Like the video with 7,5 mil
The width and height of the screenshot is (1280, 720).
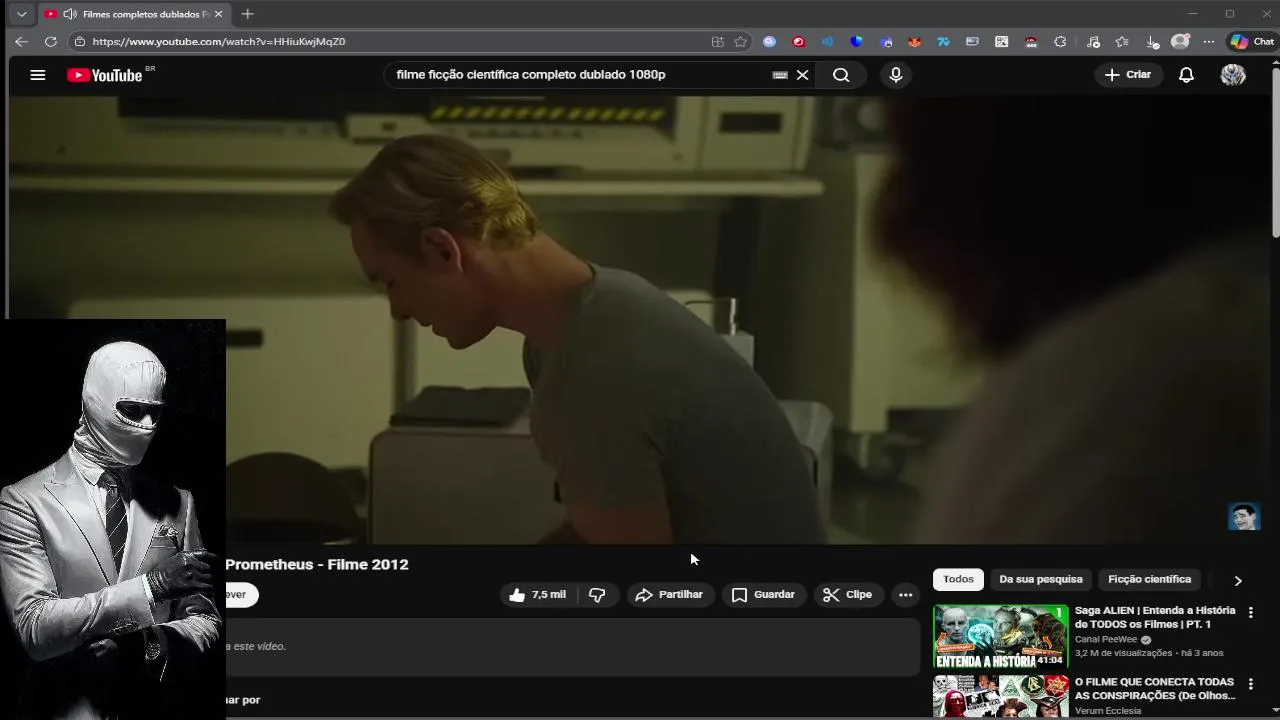[x=537, y=595]
